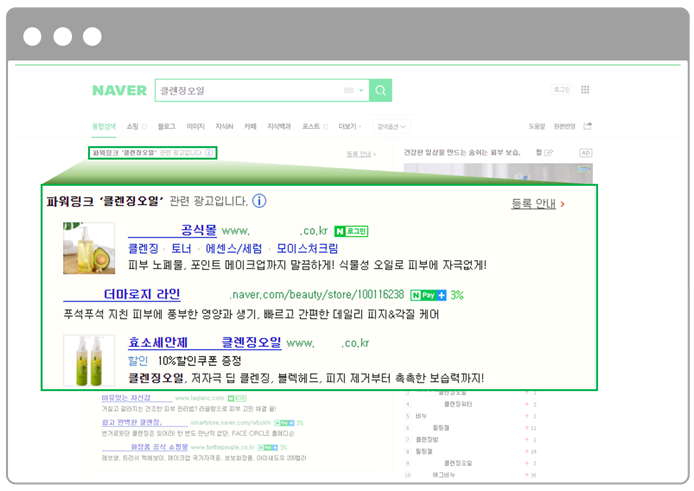
Task: Click the N 로그인 badge next to 공식몰
Action: (x=351, y=231)
